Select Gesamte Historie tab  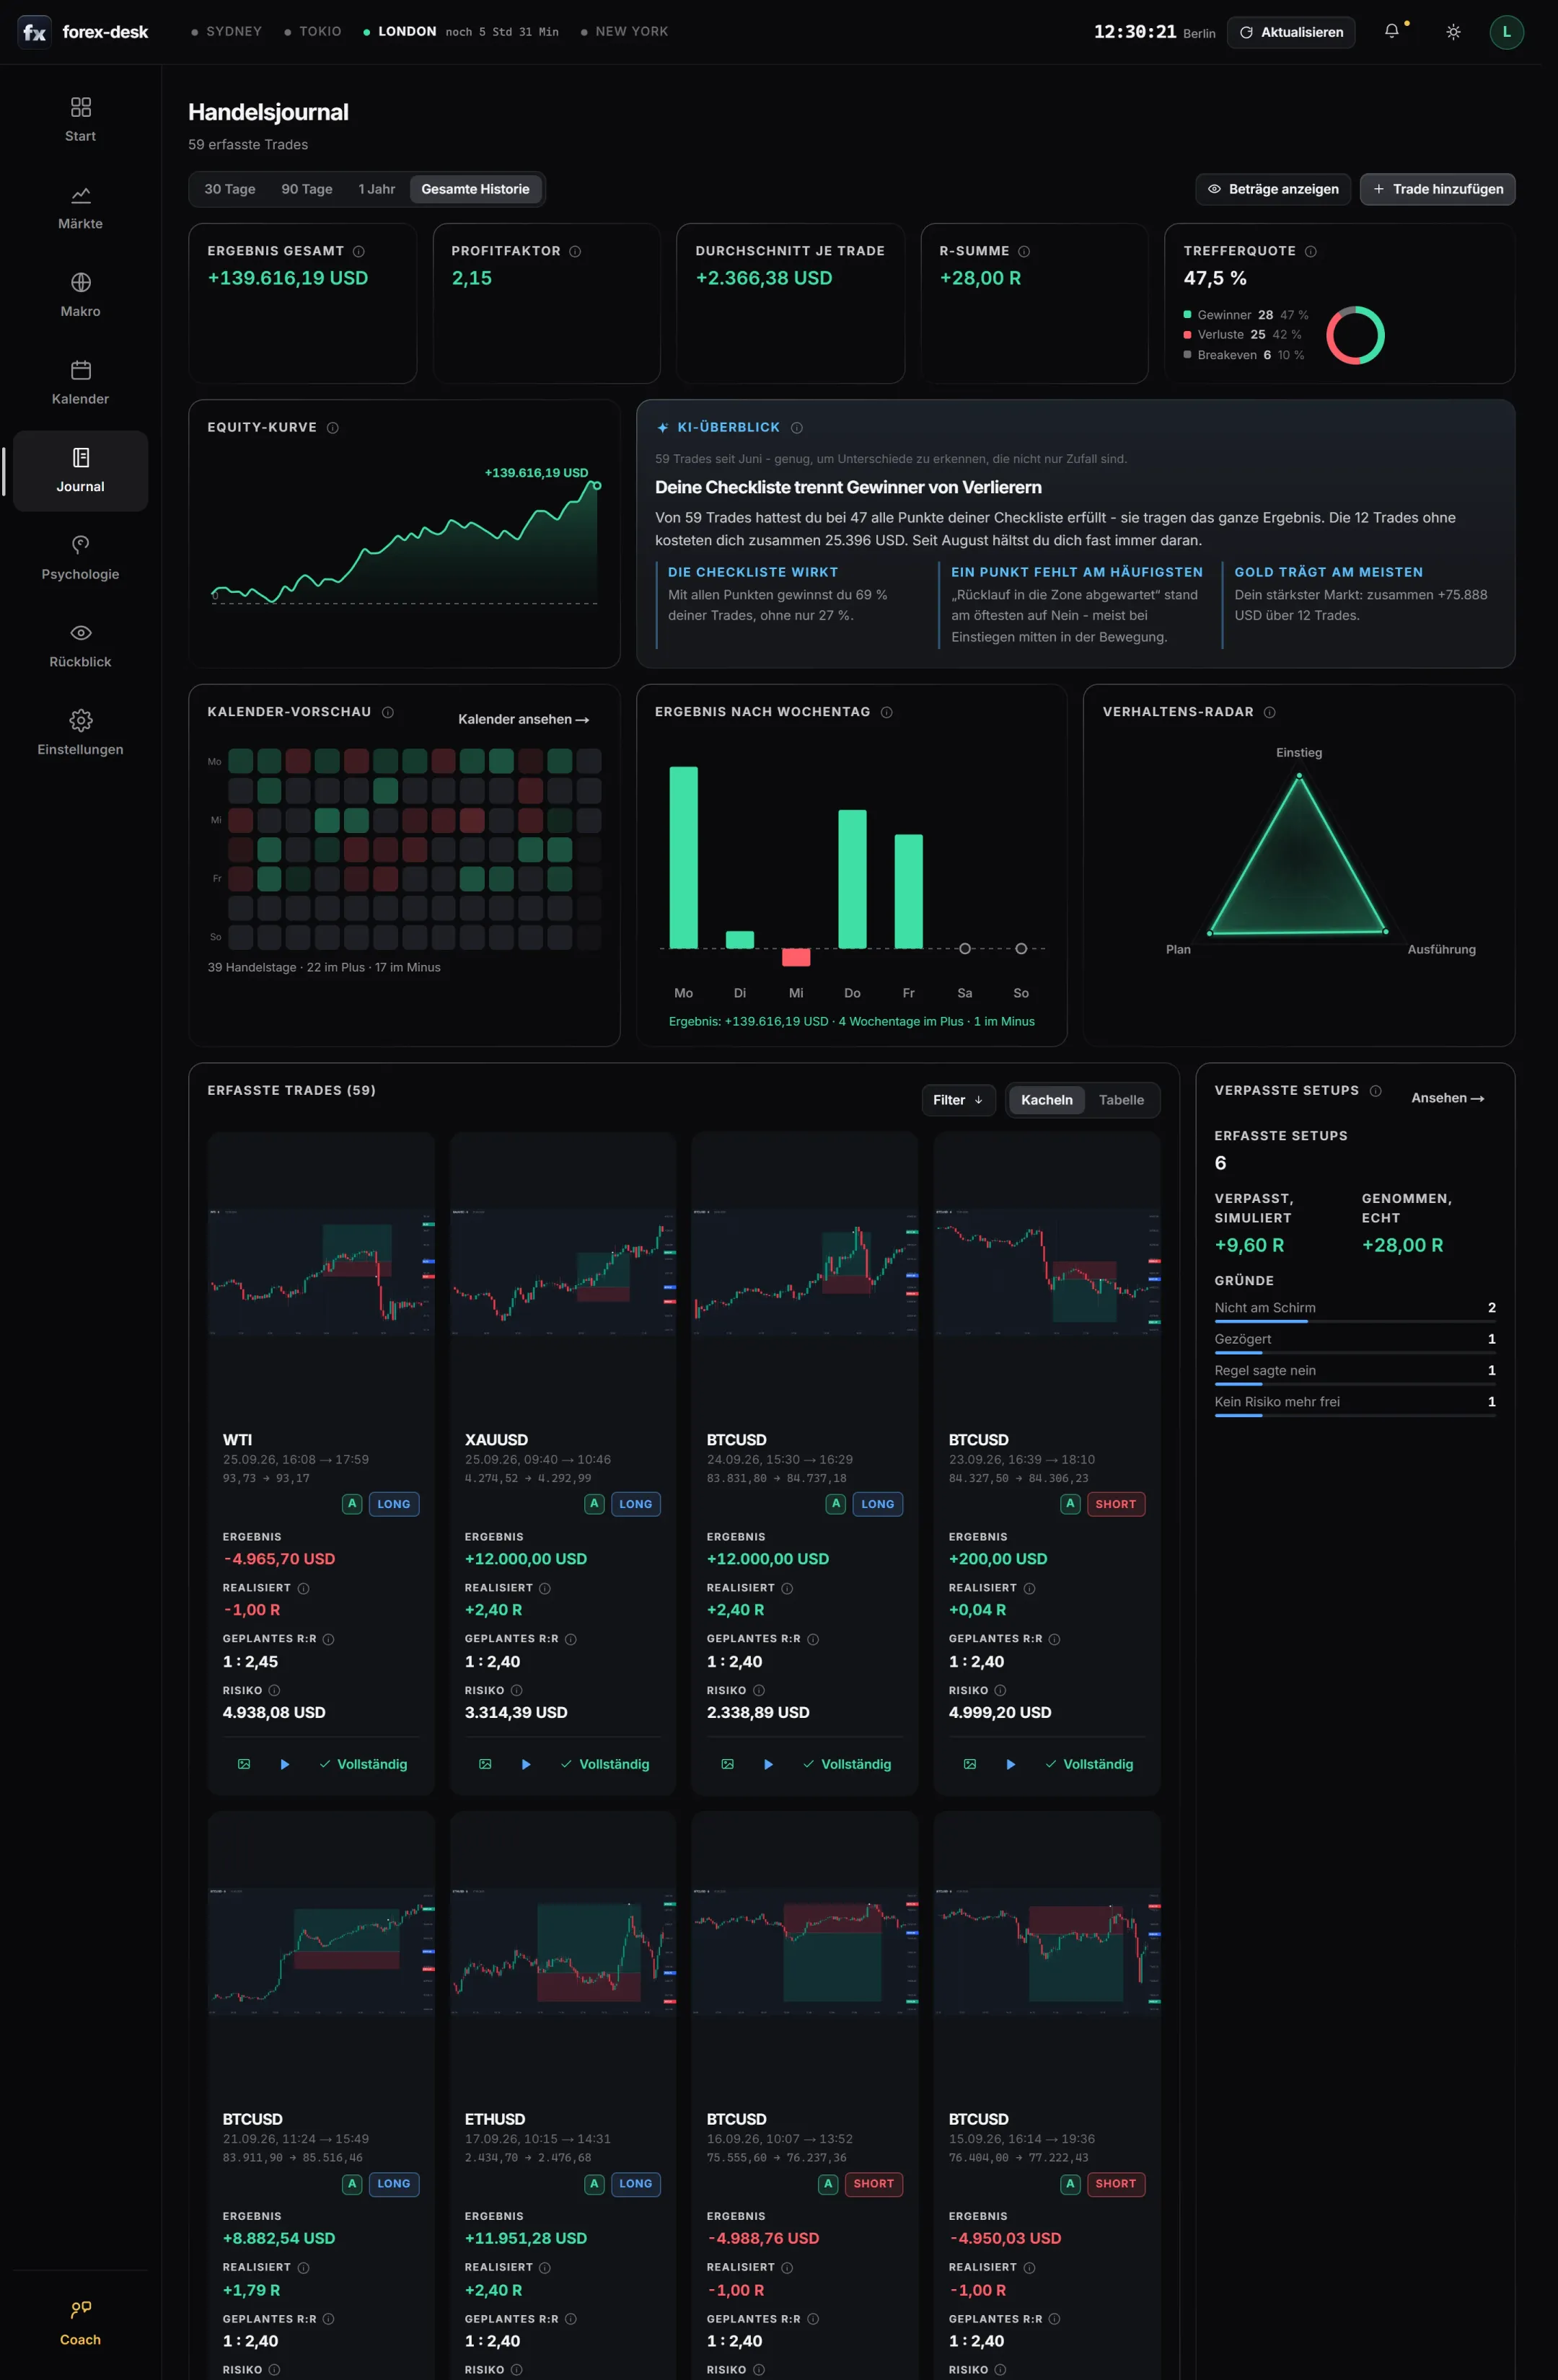point(475,189)
